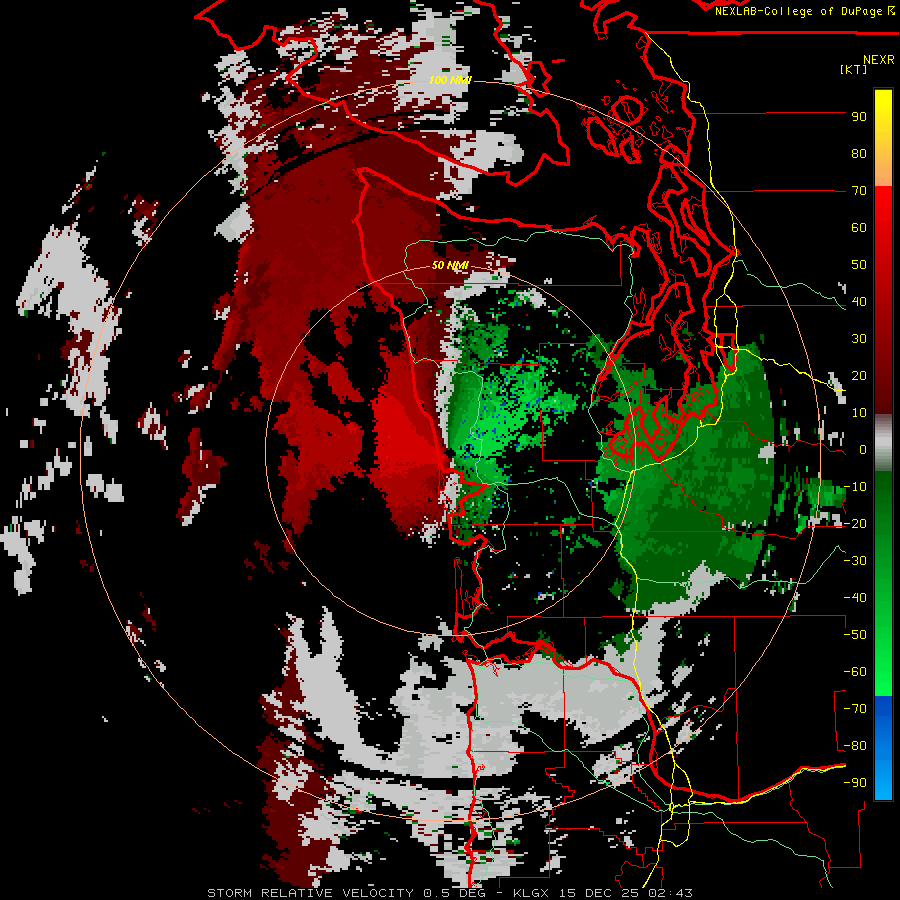Click the 60 value on the velocity scale

[859, 227]
